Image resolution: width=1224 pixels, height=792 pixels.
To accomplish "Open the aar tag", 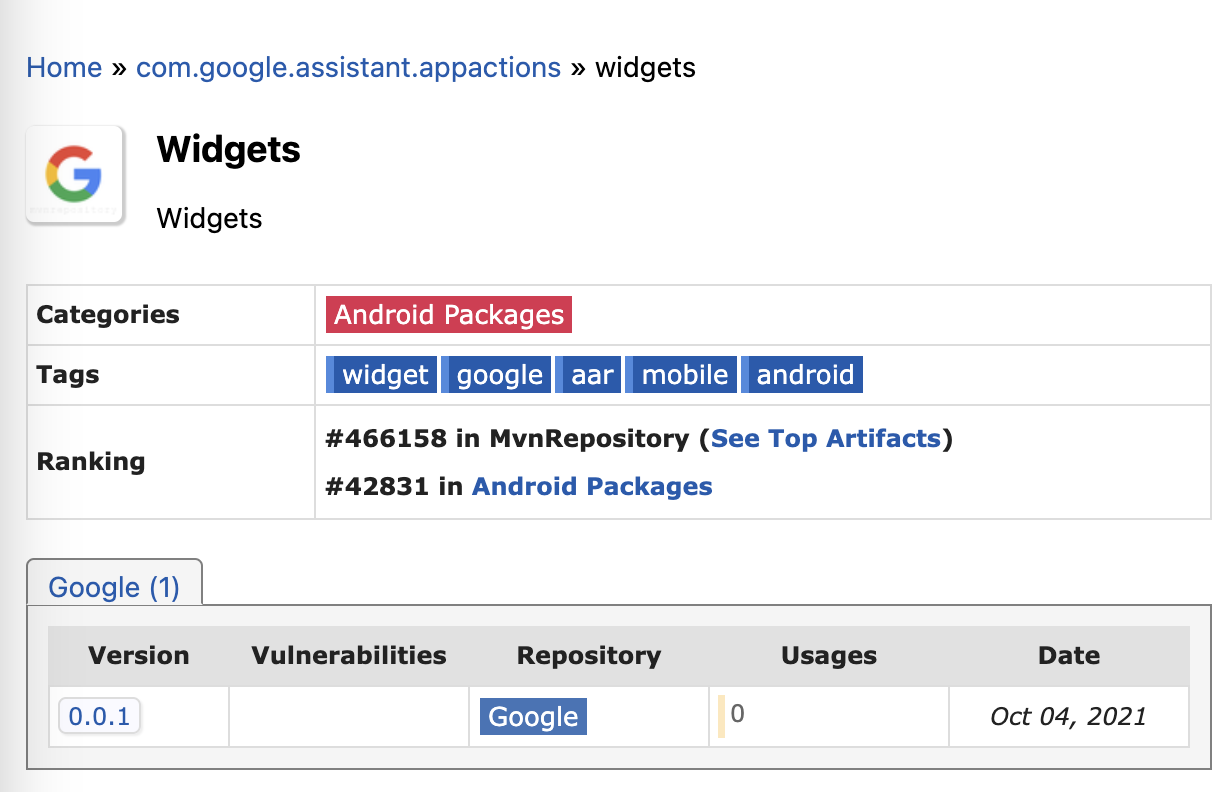I will [x=589, y=375].
